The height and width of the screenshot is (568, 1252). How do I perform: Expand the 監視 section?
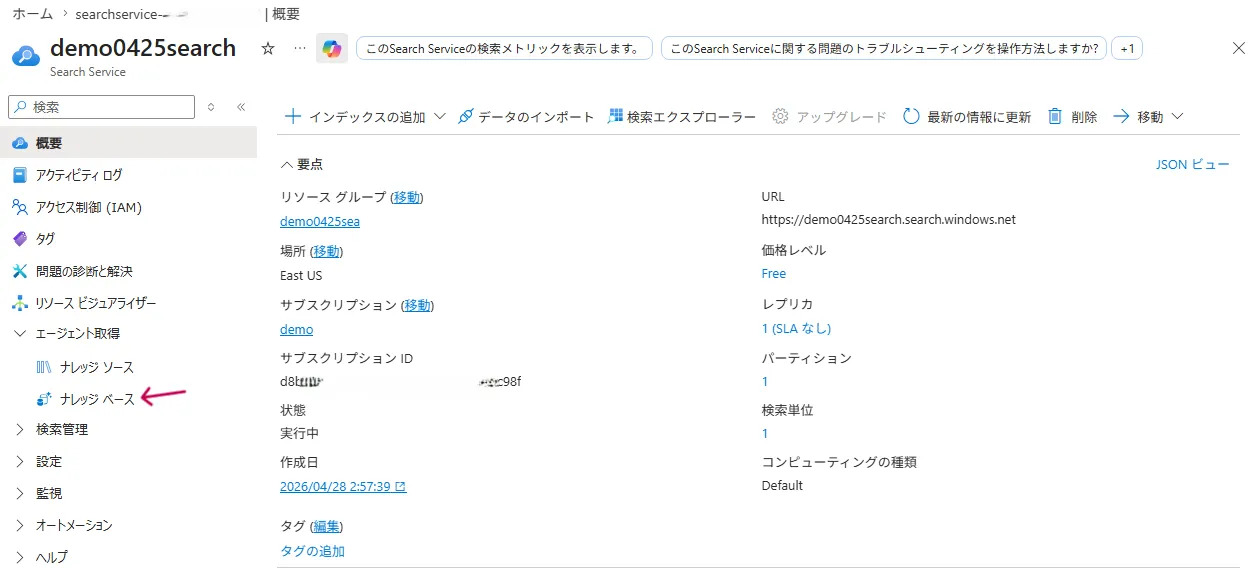tap(20, 493)
